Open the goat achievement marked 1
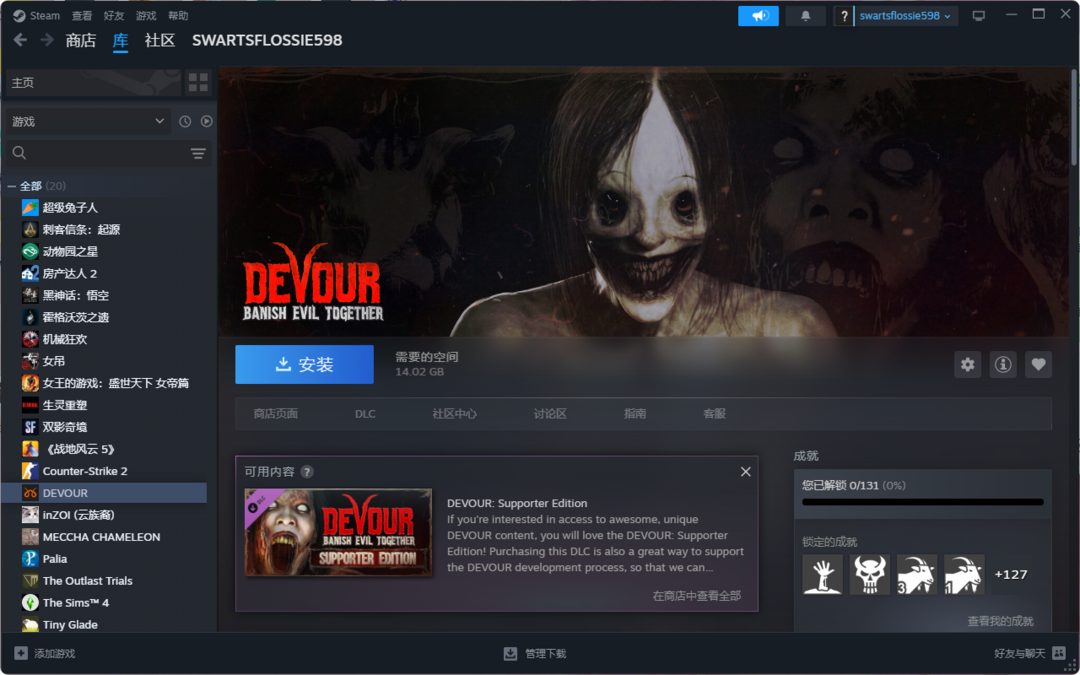This screenshot has height=675, width=1080. tap(964, 574)
